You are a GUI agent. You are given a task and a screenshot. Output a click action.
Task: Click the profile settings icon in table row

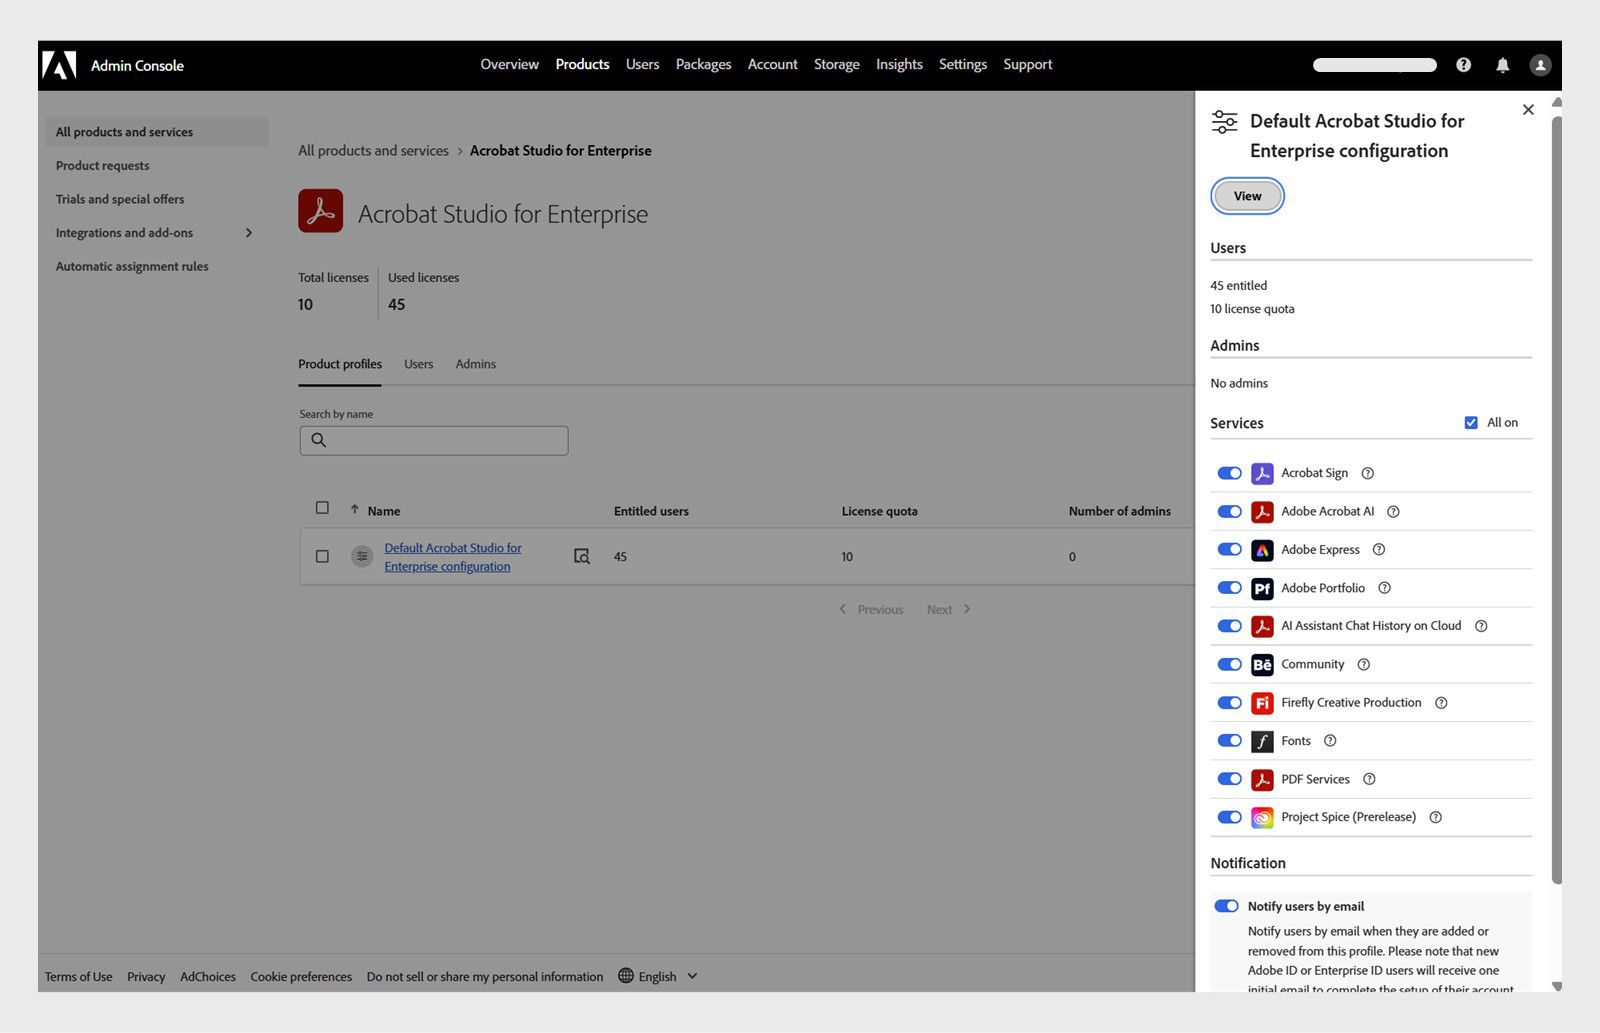[362, 556]
